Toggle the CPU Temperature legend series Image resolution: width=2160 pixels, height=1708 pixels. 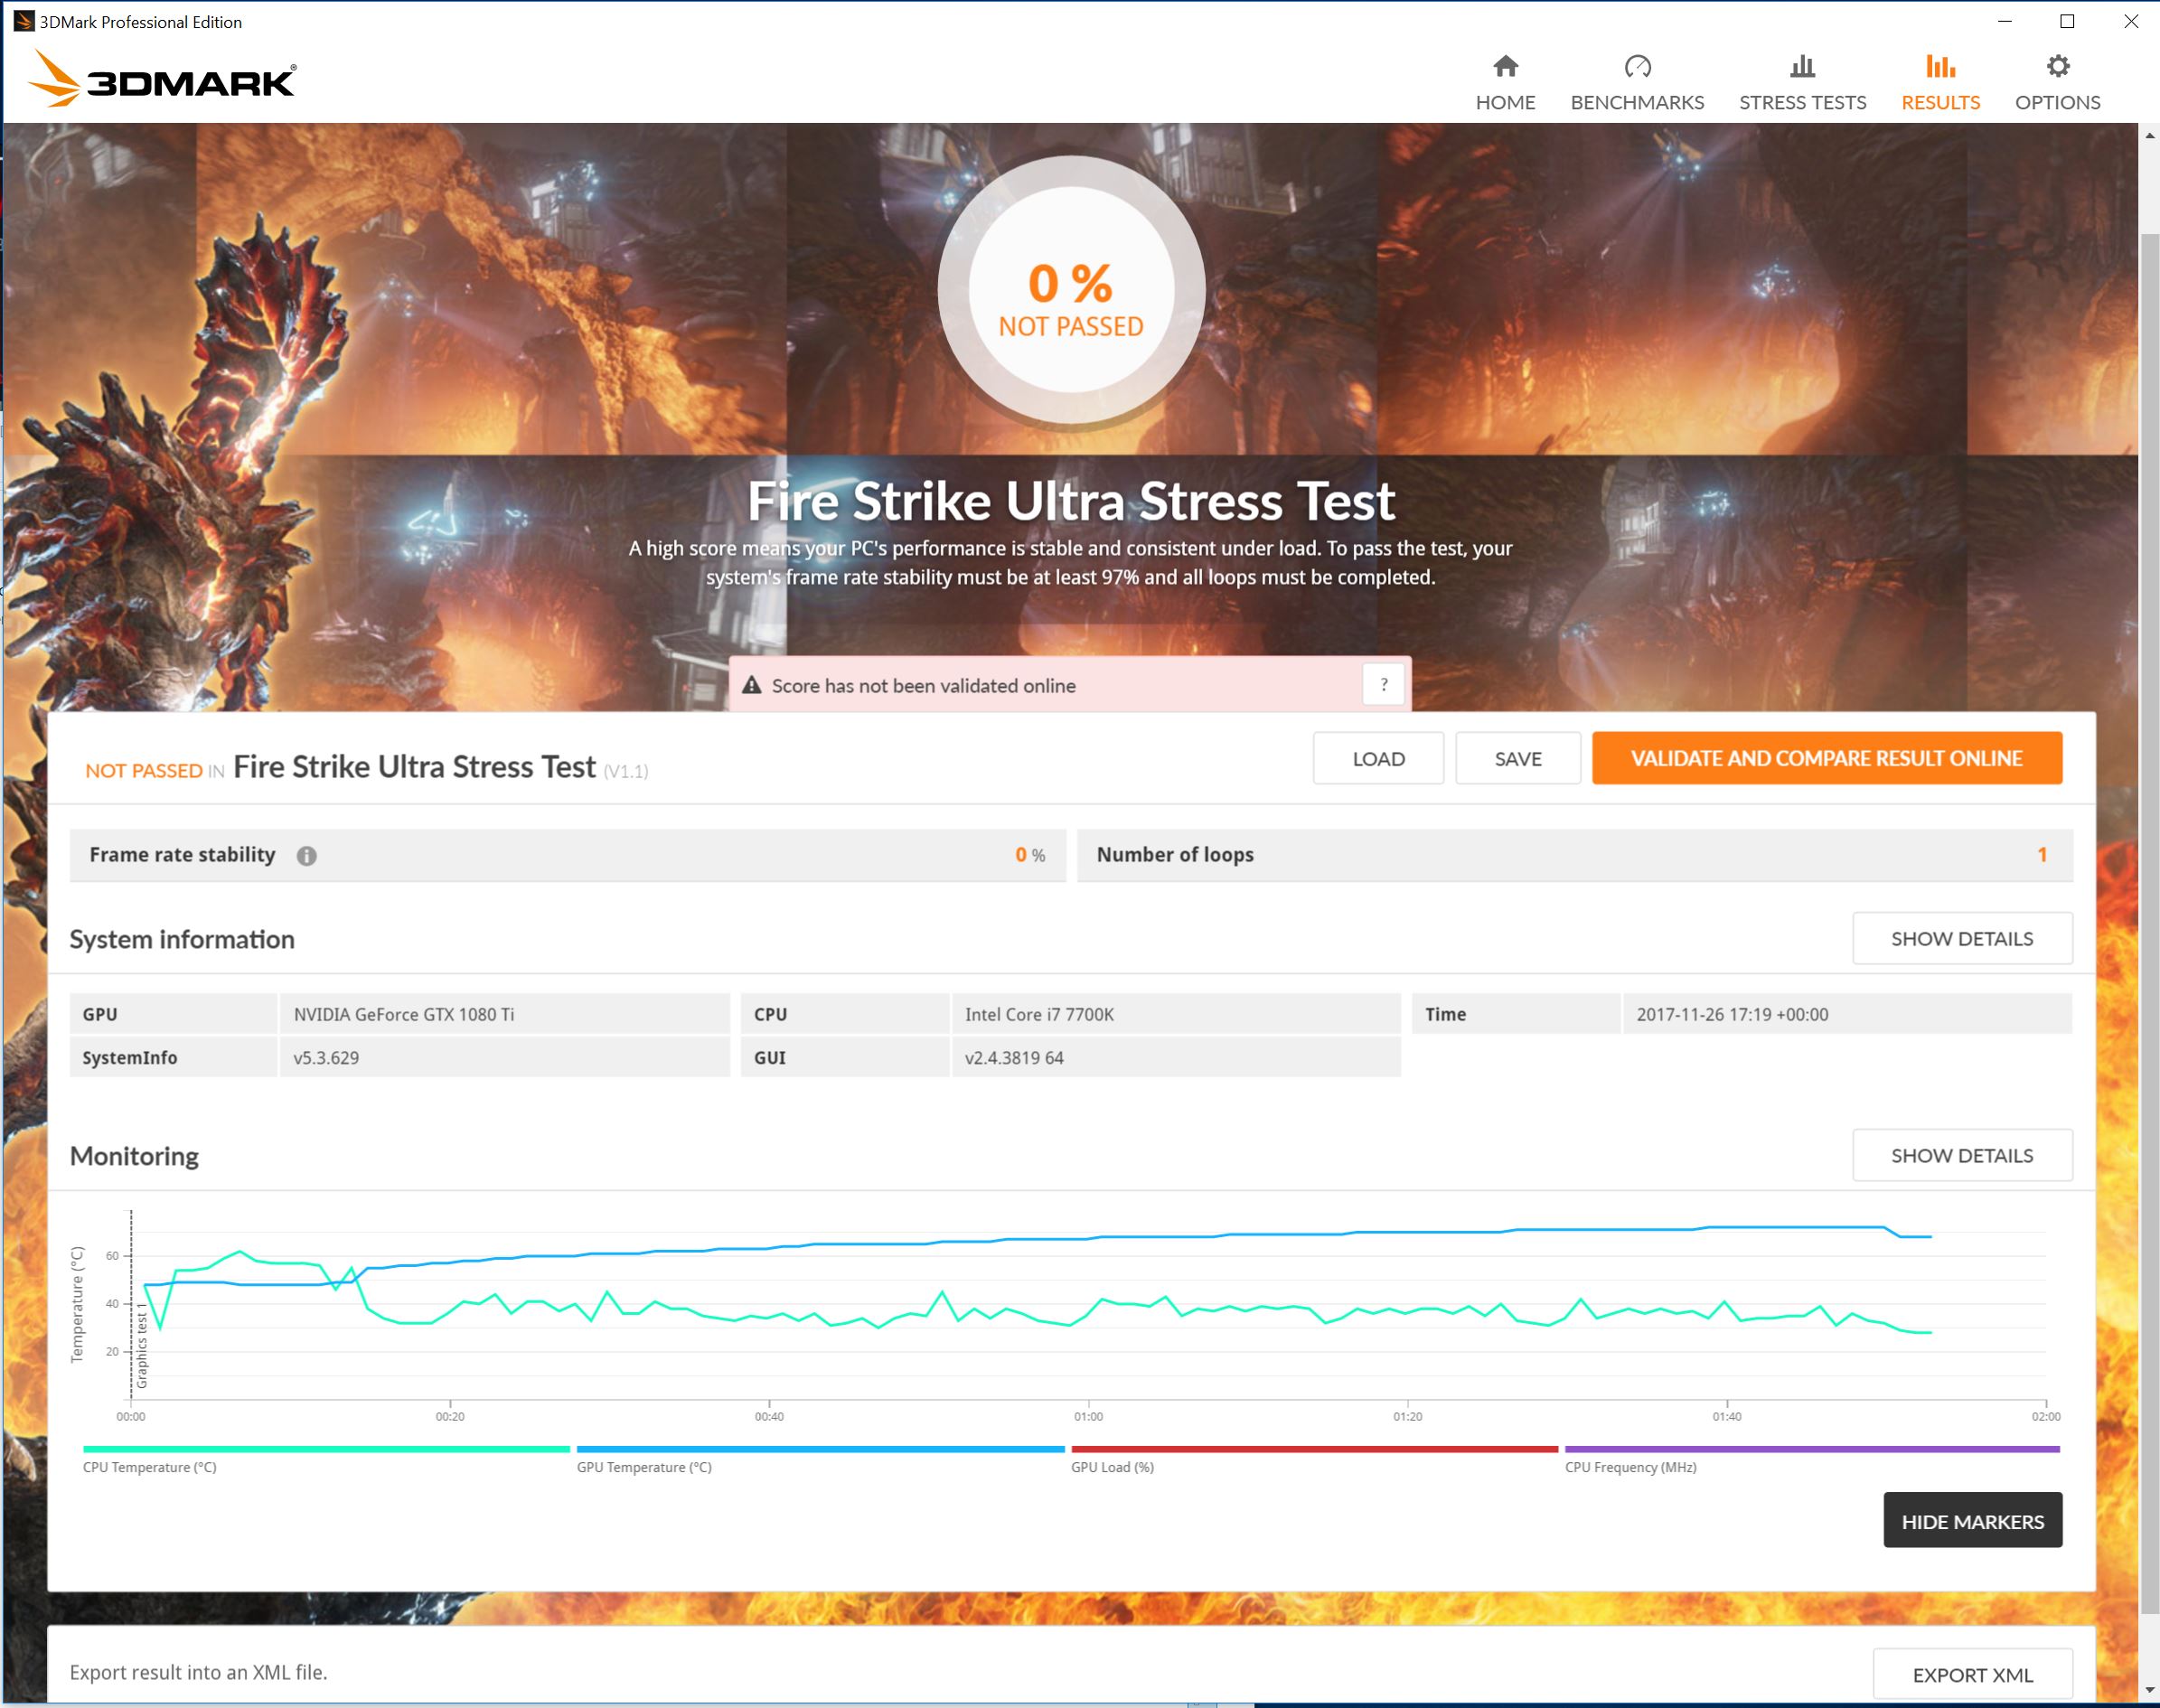click(x=326, y=1449)
